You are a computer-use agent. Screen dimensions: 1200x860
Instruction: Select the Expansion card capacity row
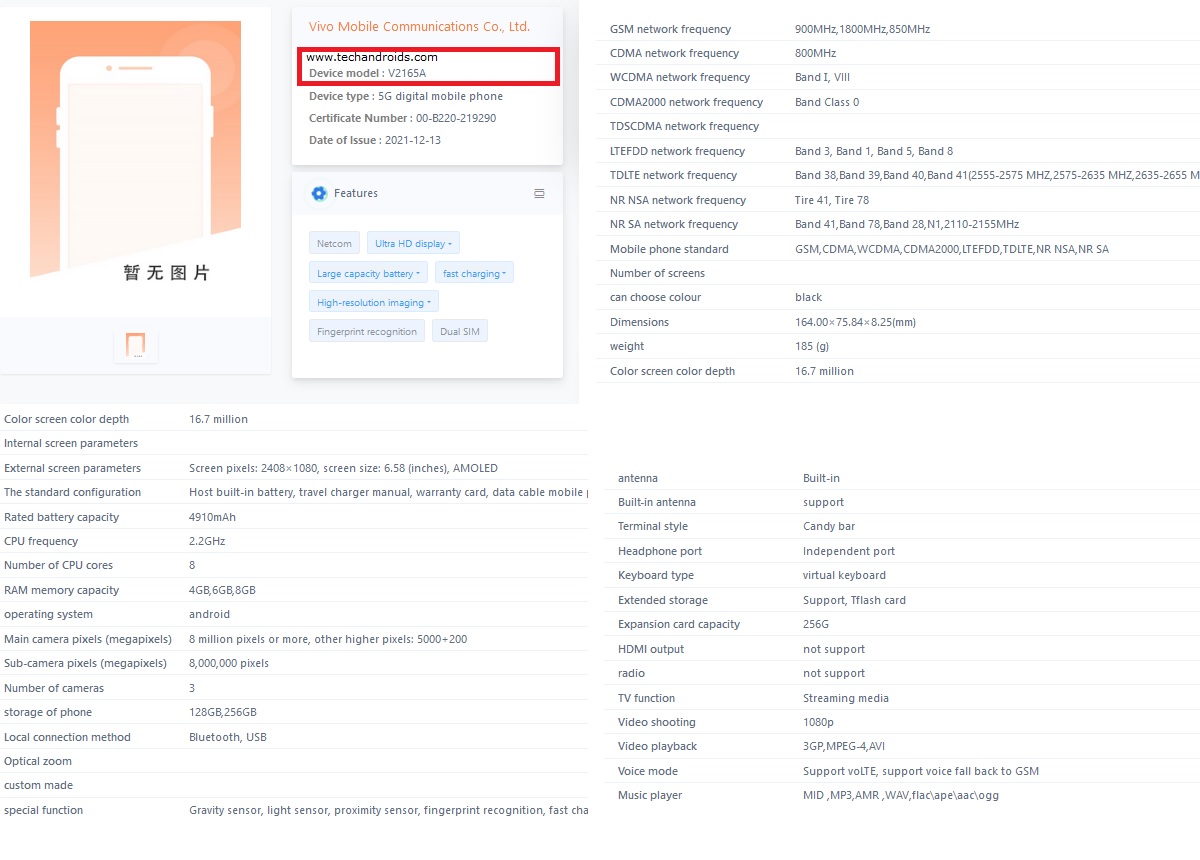coord(903,624)
